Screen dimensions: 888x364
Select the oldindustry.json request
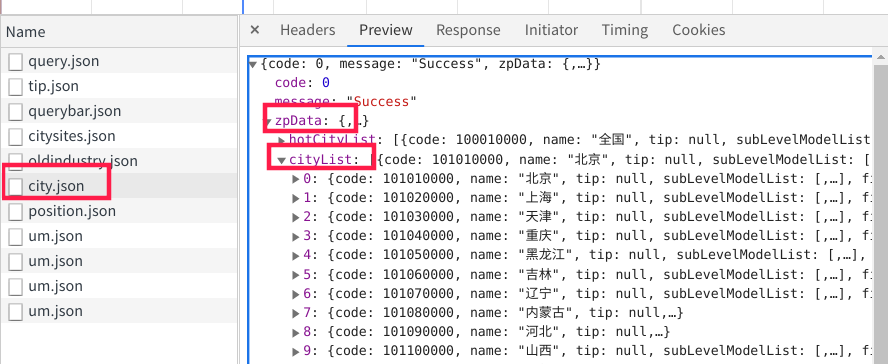pyautogui.click(x=119, y=161)
